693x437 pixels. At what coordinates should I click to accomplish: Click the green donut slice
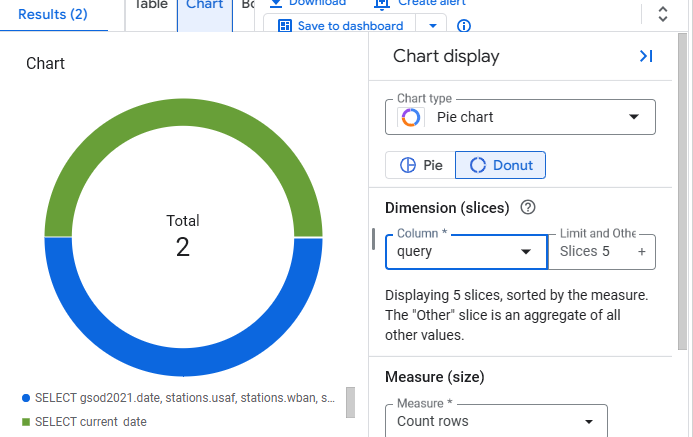pyautogui.click(x=183, y=113)
